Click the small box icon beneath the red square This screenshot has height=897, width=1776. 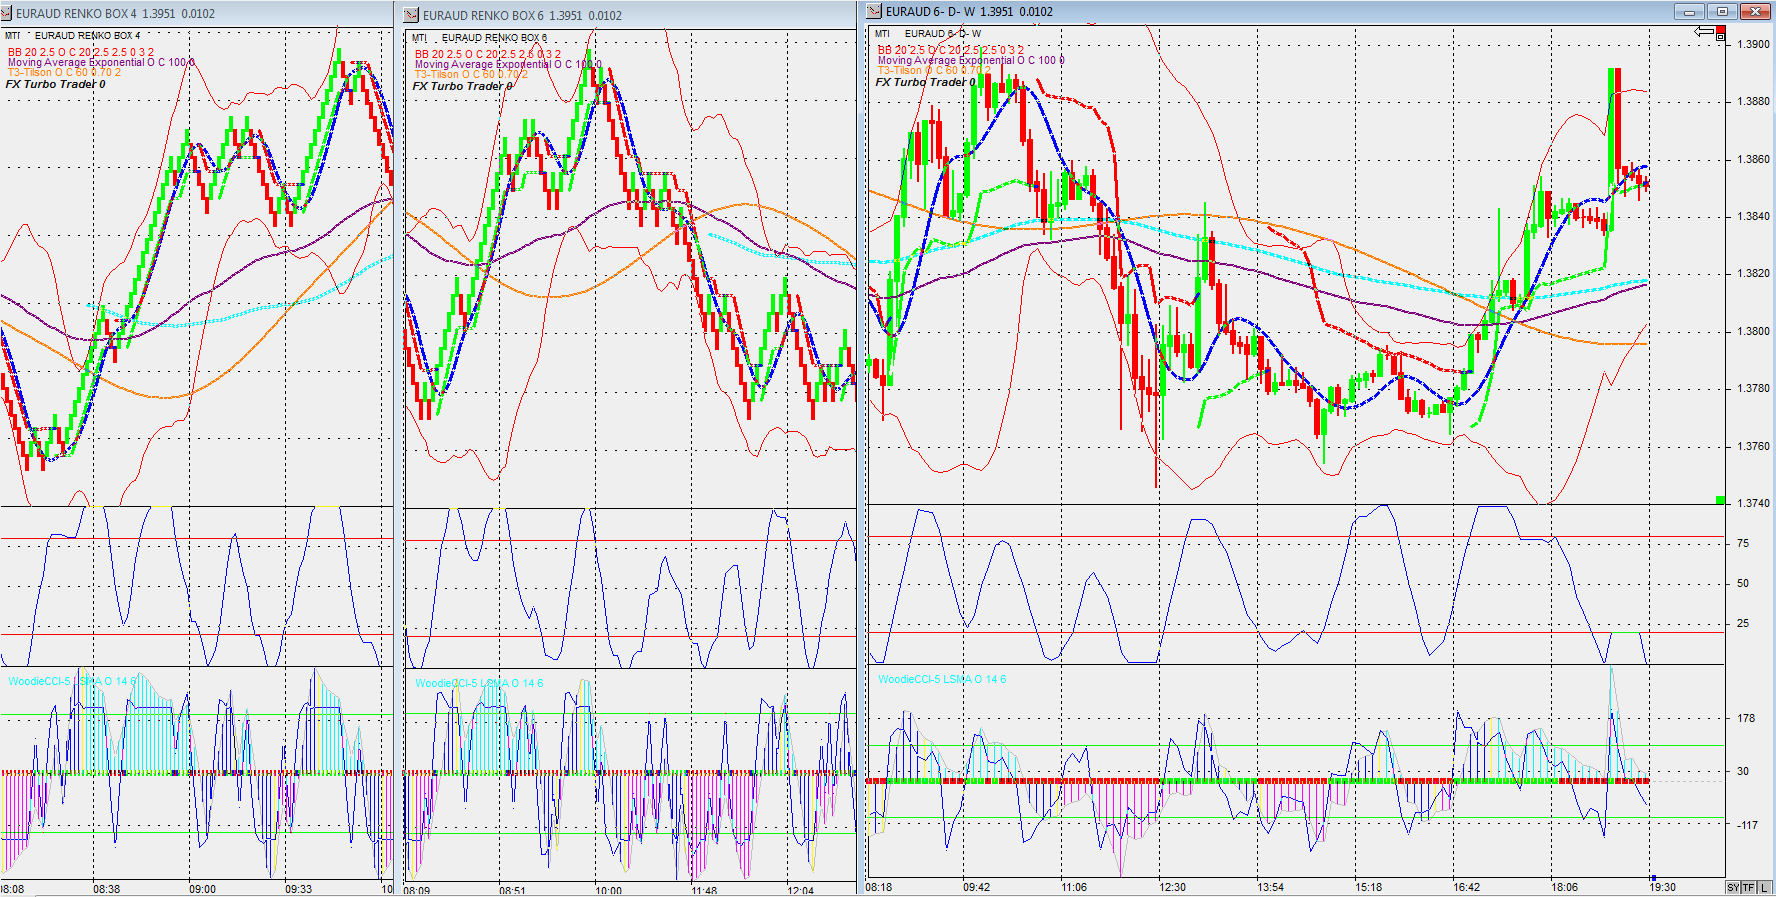click(x=1720, y=38)
